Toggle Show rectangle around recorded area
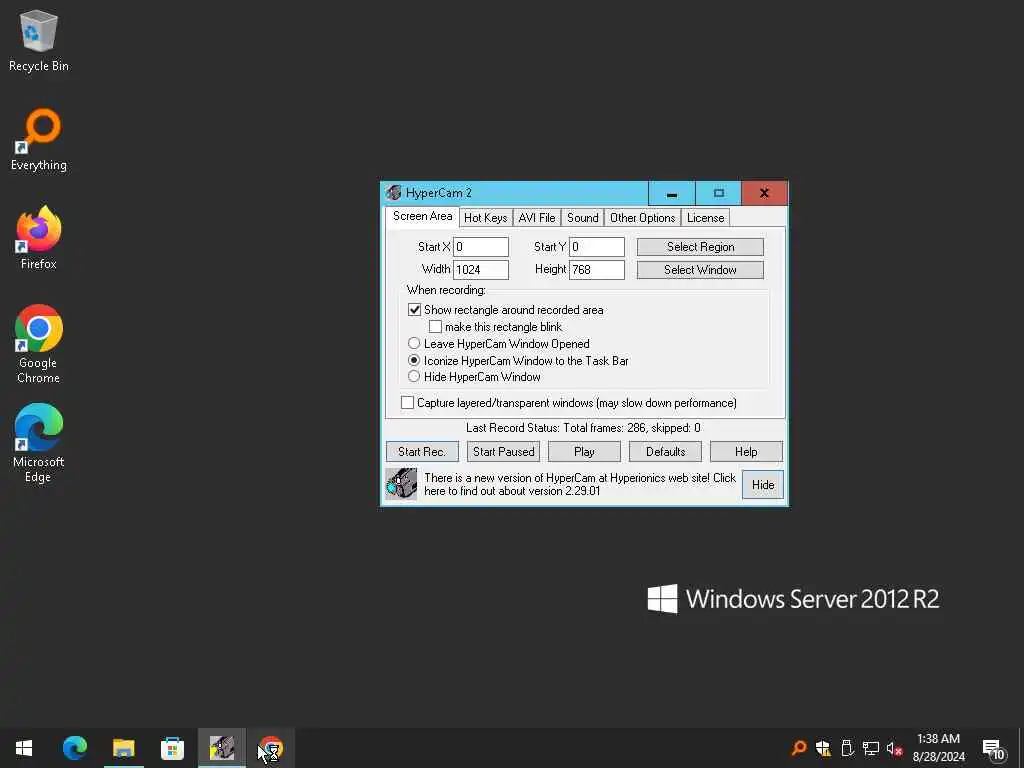 [x=414, y=310]
